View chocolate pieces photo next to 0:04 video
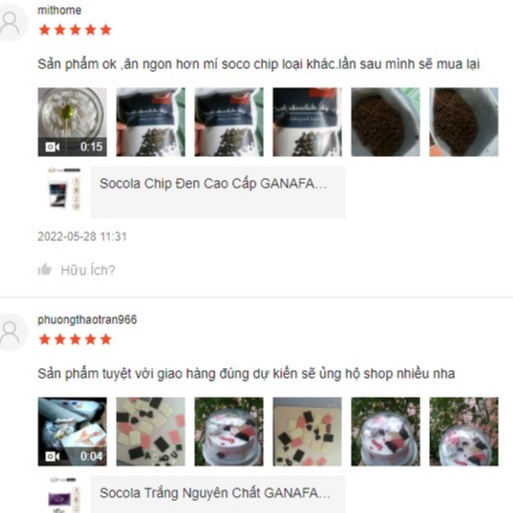This screenshot has width=513, height=513. pos(151,431)
